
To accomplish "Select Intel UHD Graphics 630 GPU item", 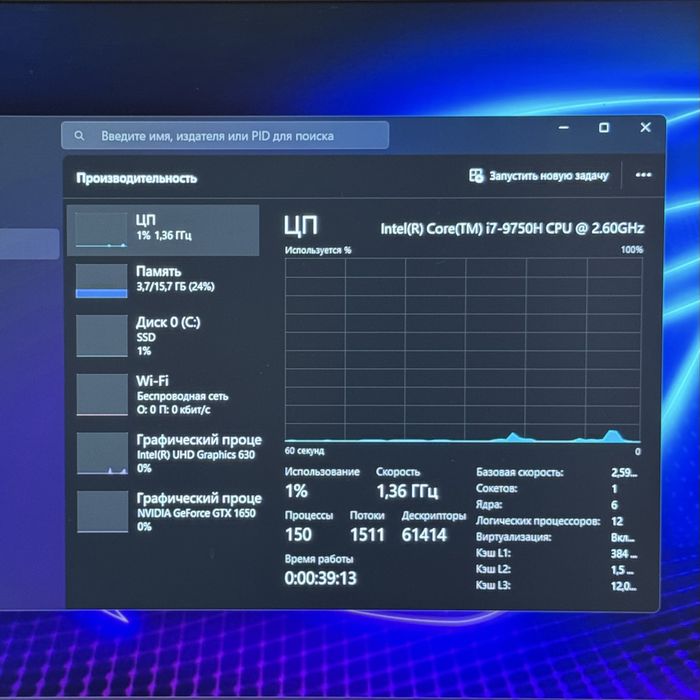I will click(163, 453).
